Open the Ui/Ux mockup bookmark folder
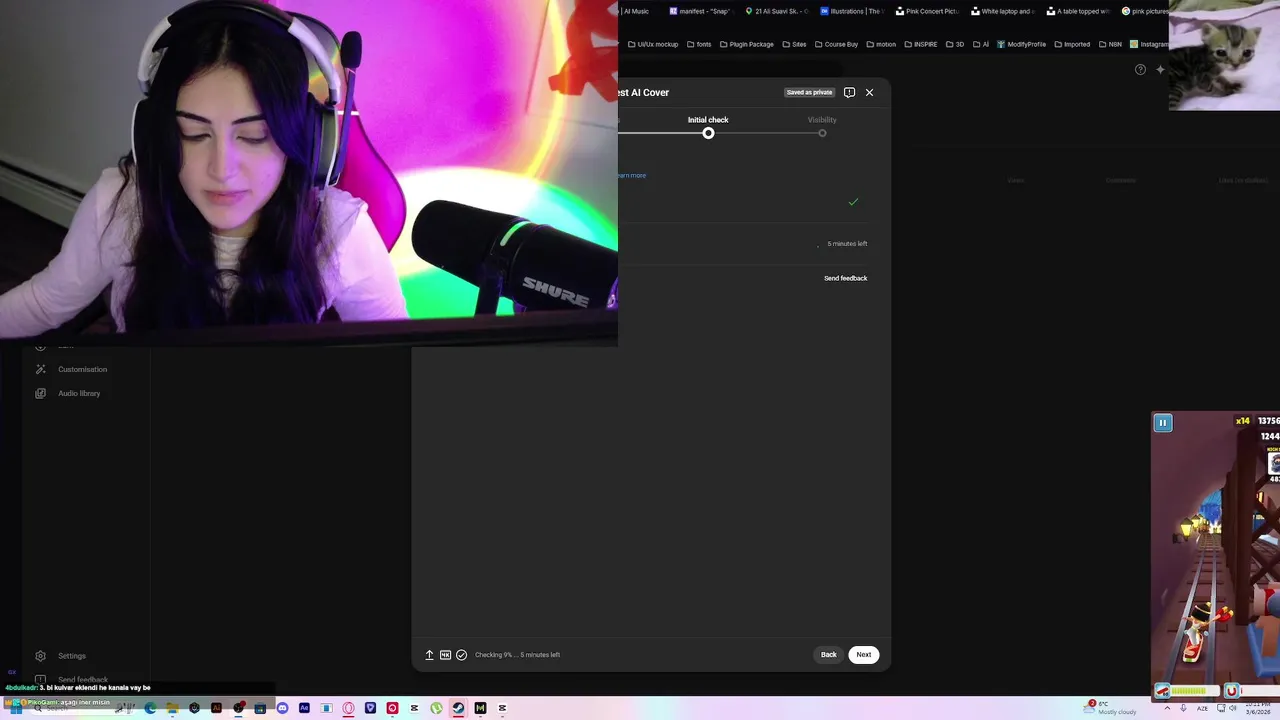The height and width of the screenshot is (720, 1280). coord(653,44)
